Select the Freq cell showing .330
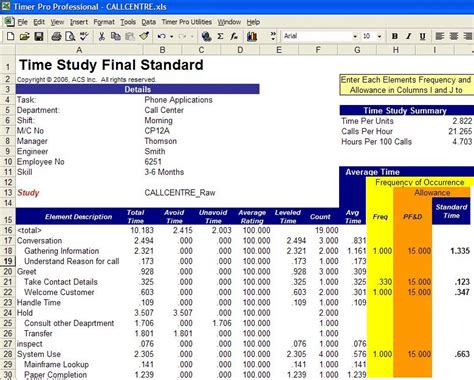 pyautogui.click(x=385, y=282)
